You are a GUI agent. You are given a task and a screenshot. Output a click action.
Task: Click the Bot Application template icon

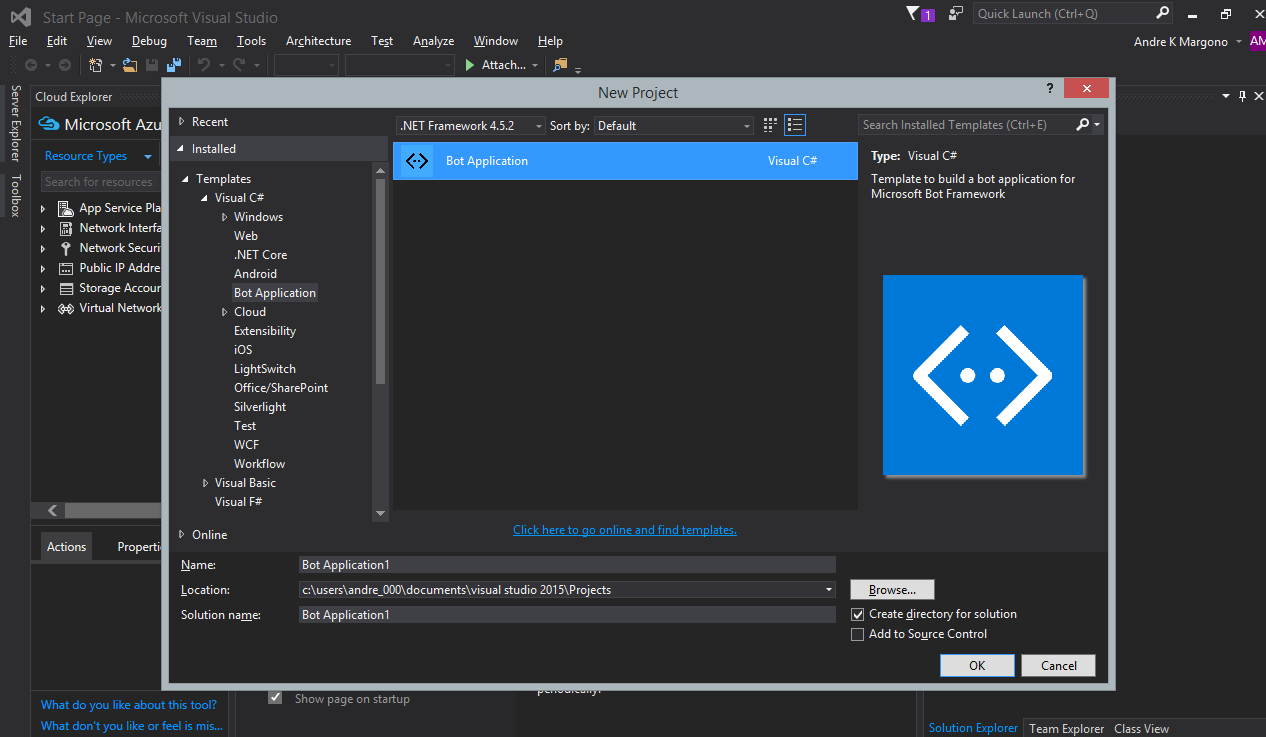tap(417, 161)
